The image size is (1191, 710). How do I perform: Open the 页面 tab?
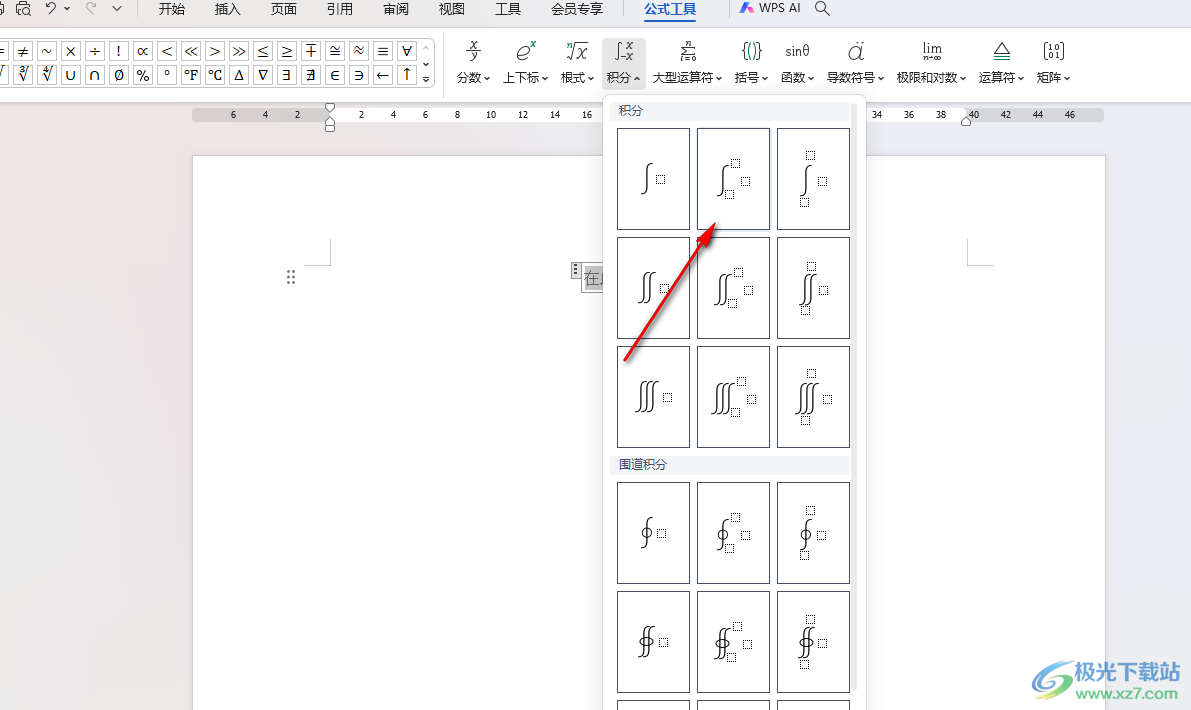coord(284,9)
